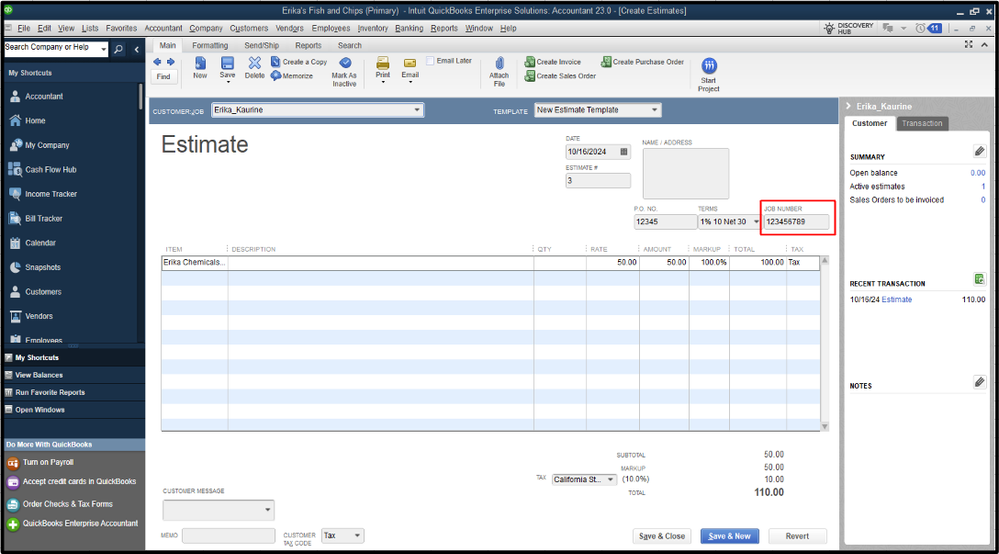Open the date picker calendar icon

tap(624, 152)
